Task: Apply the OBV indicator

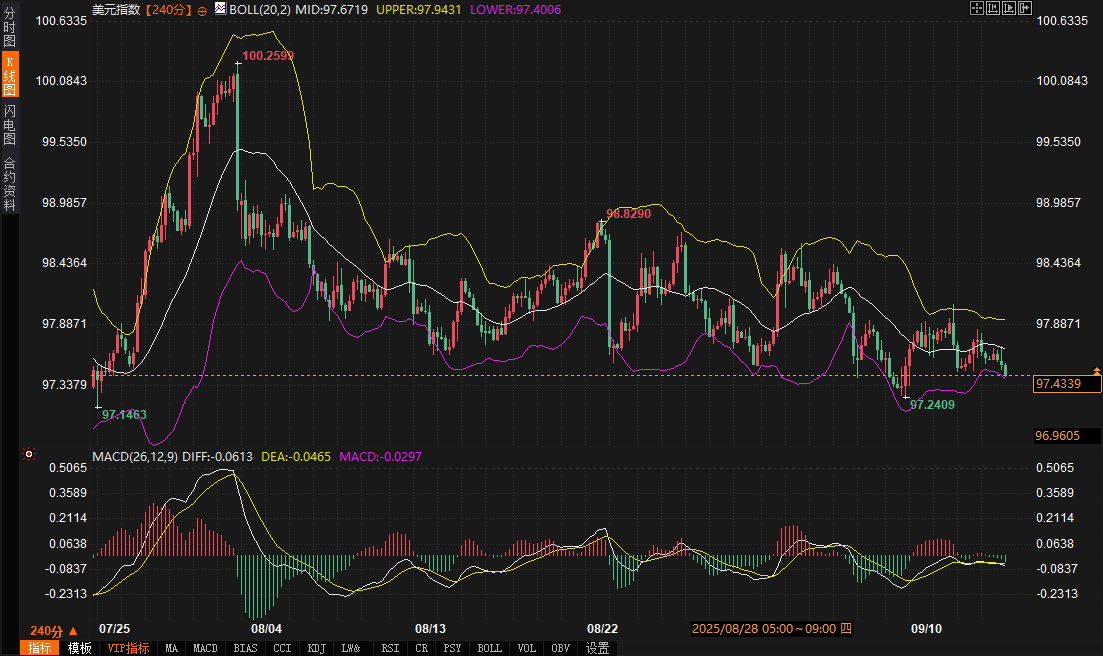Action: (561, 648)
